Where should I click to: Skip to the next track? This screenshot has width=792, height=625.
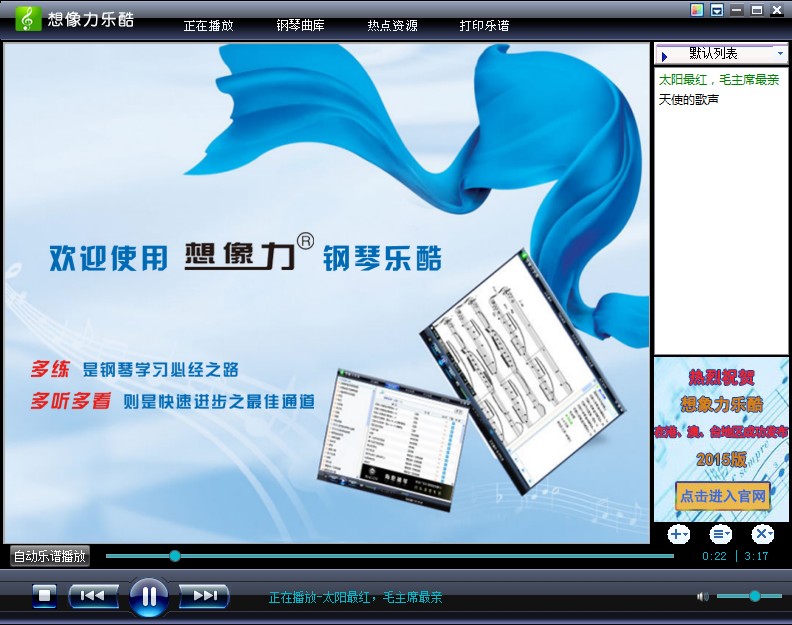(x=204, y=596)
